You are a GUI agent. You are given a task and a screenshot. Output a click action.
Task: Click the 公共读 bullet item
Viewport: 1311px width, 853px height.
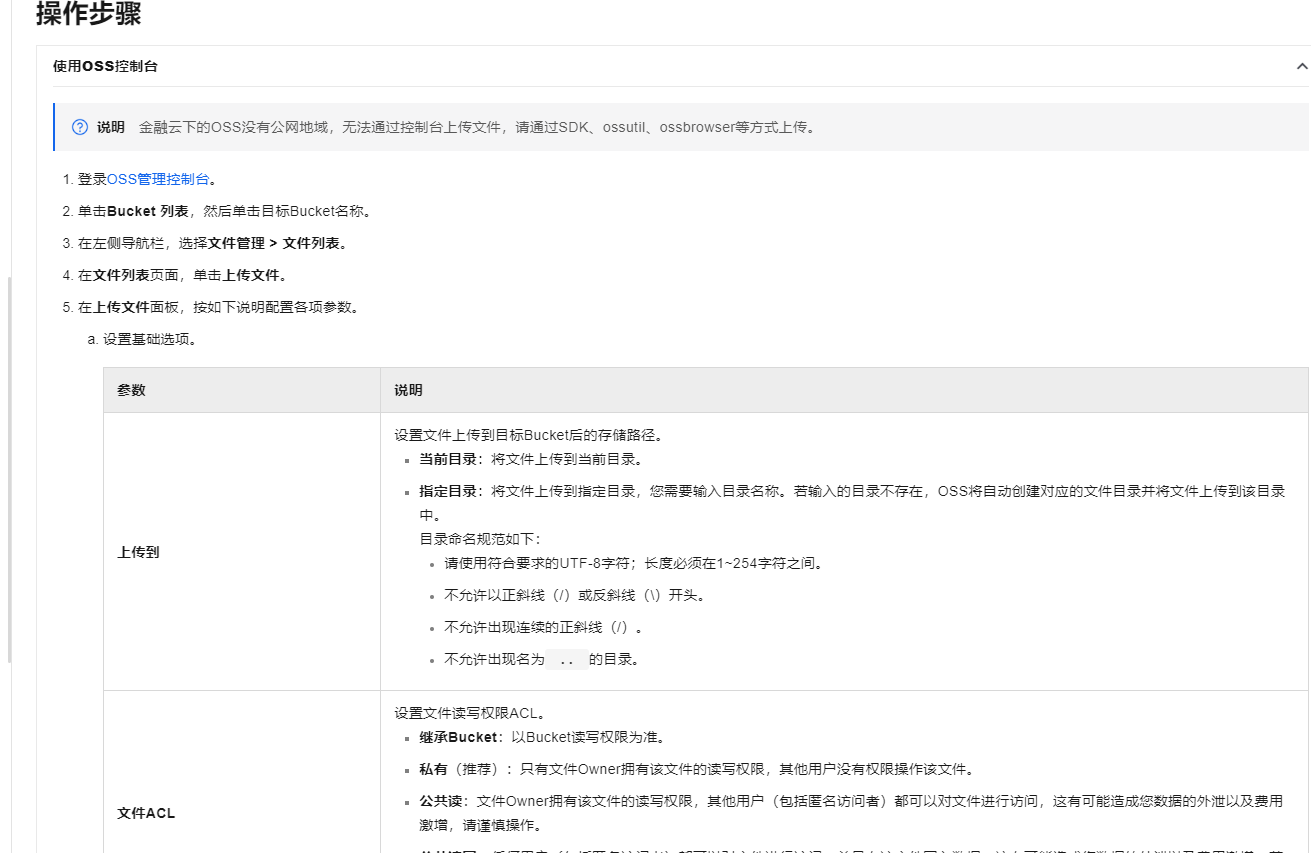[x=851, y=813]
